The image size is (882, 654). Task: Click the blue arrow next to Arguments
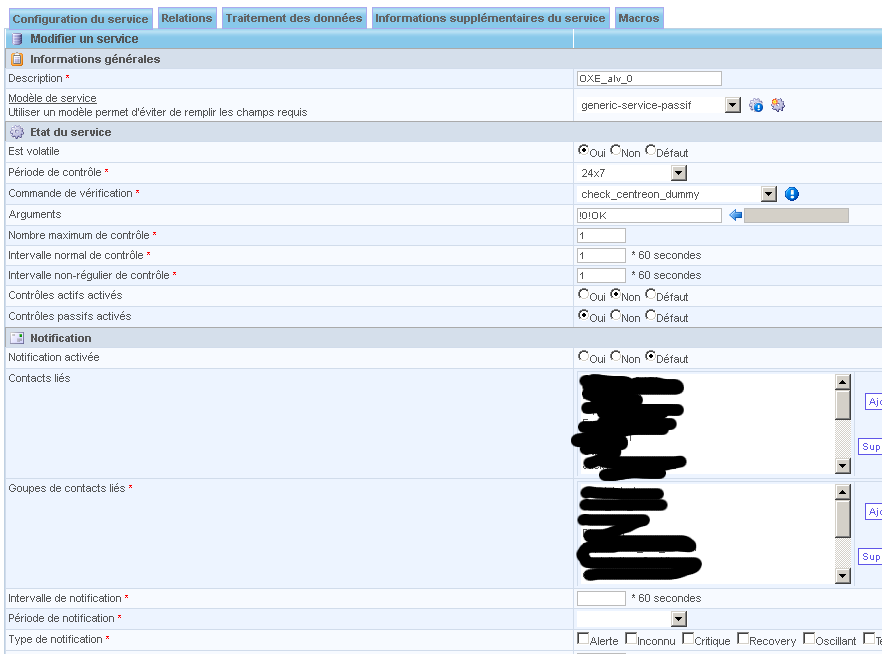(x=736, y=215)
